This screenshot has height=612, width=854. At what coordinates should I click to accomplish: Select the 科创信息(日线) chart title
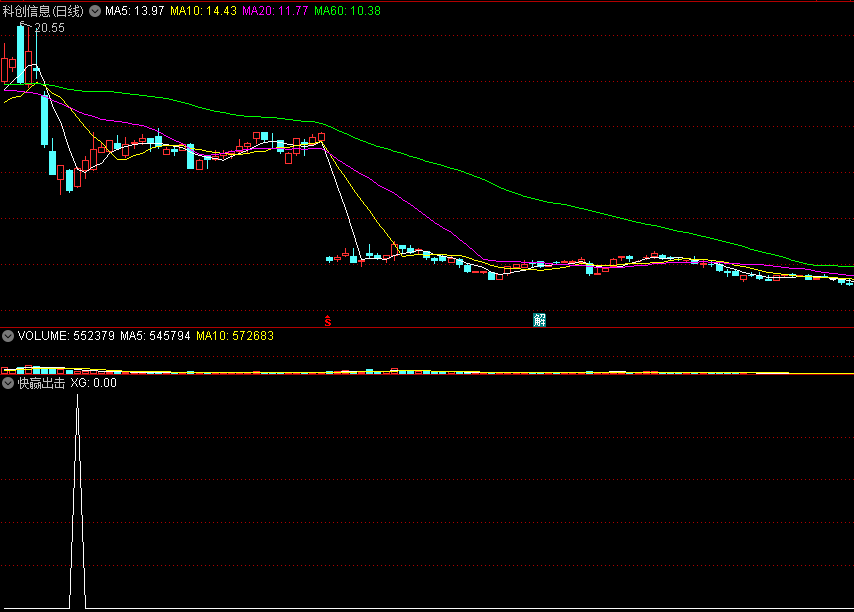[x=43, y=11]
